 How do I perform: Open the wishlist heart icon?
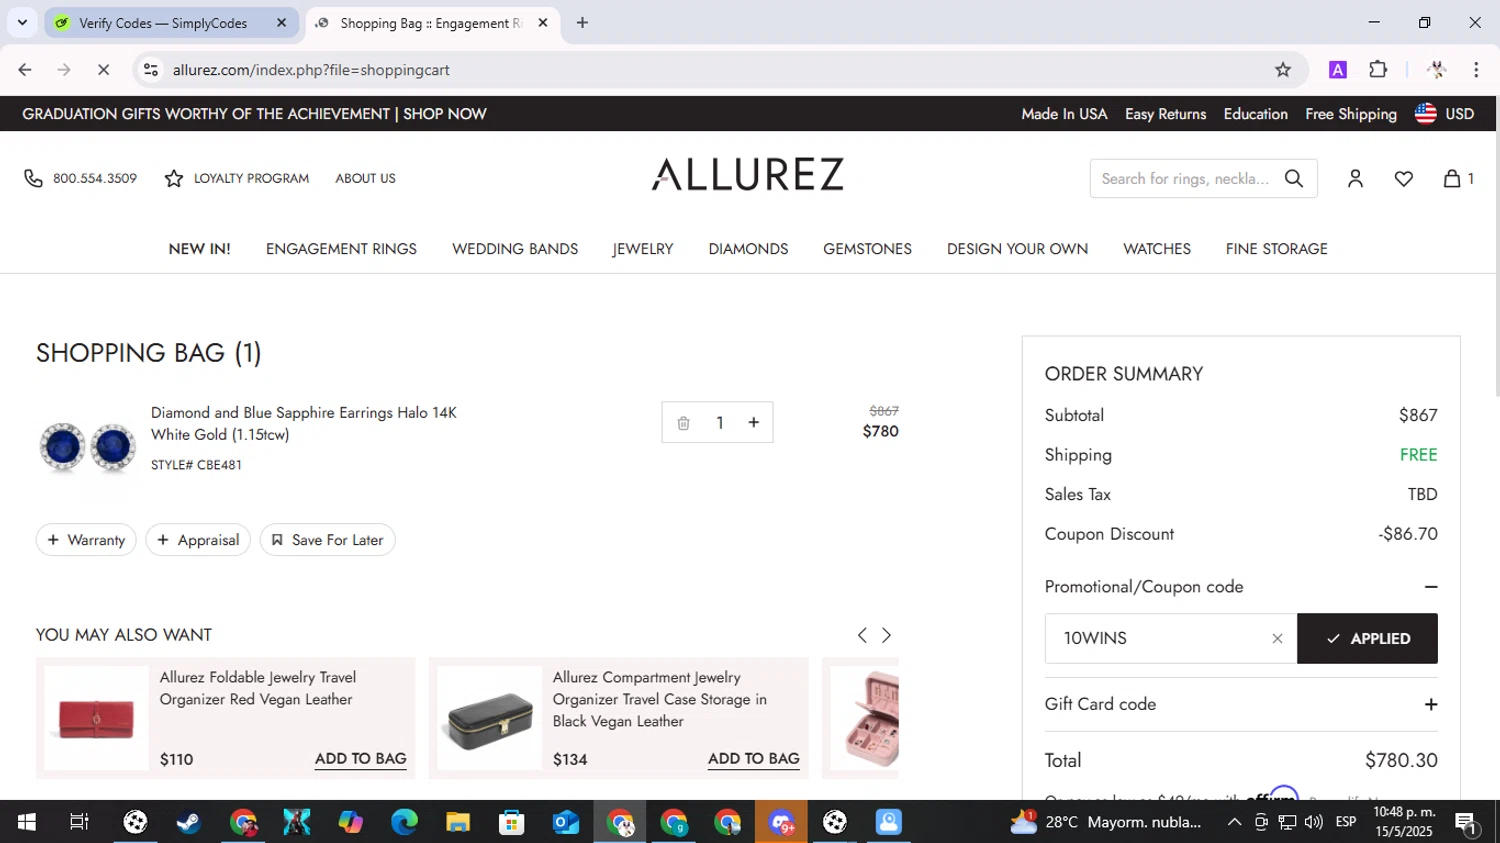pos(1404,178)
